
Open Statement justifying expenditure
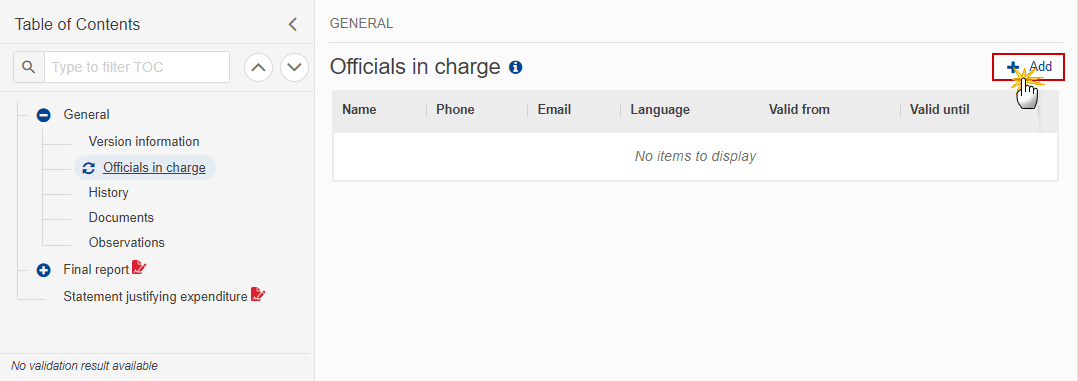point(155,296)
